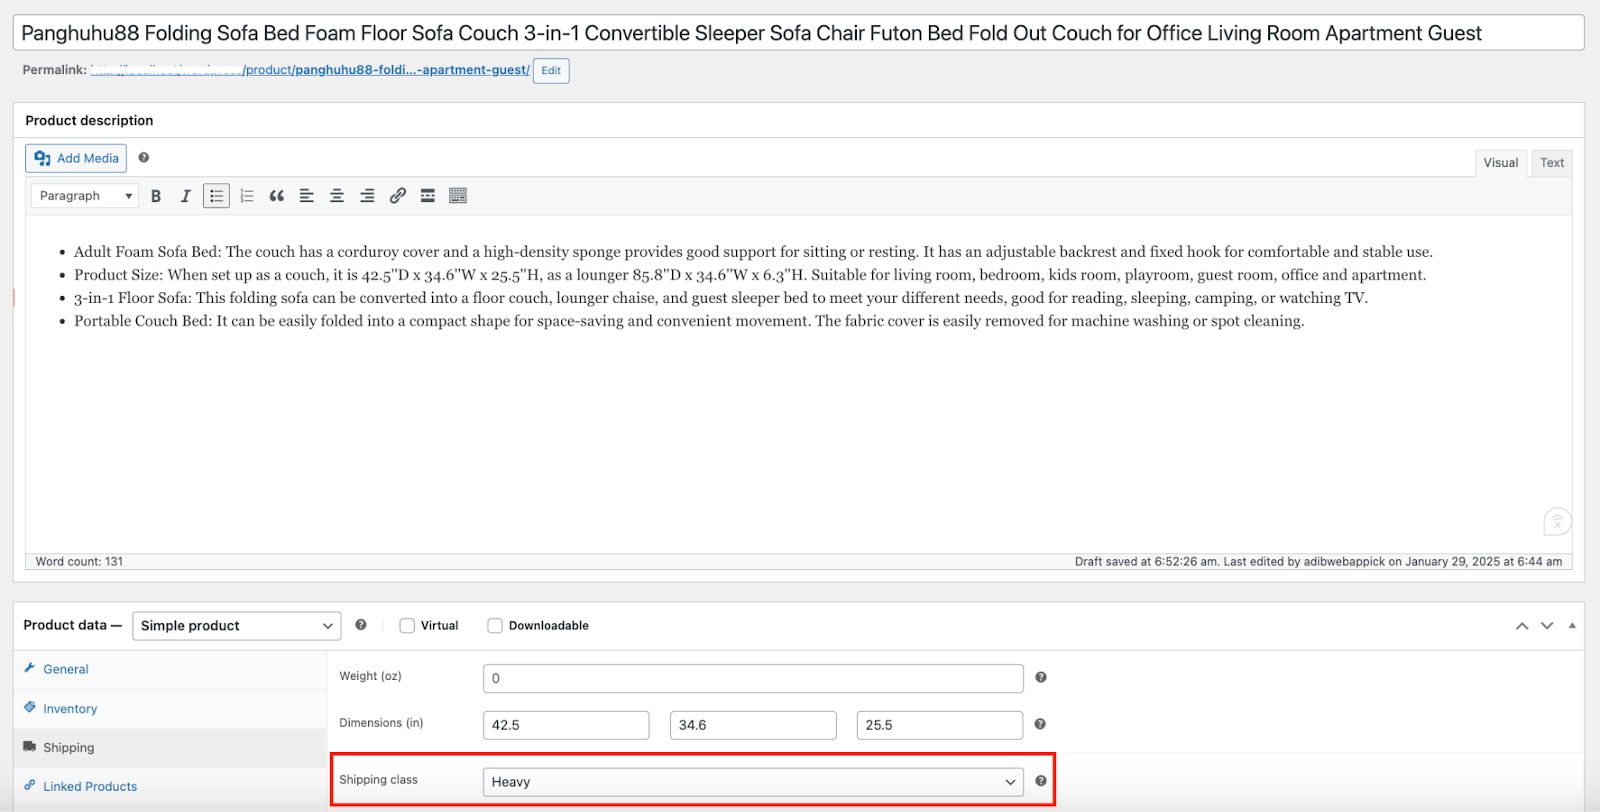
Task: Align text center
Action: [337, 196]
